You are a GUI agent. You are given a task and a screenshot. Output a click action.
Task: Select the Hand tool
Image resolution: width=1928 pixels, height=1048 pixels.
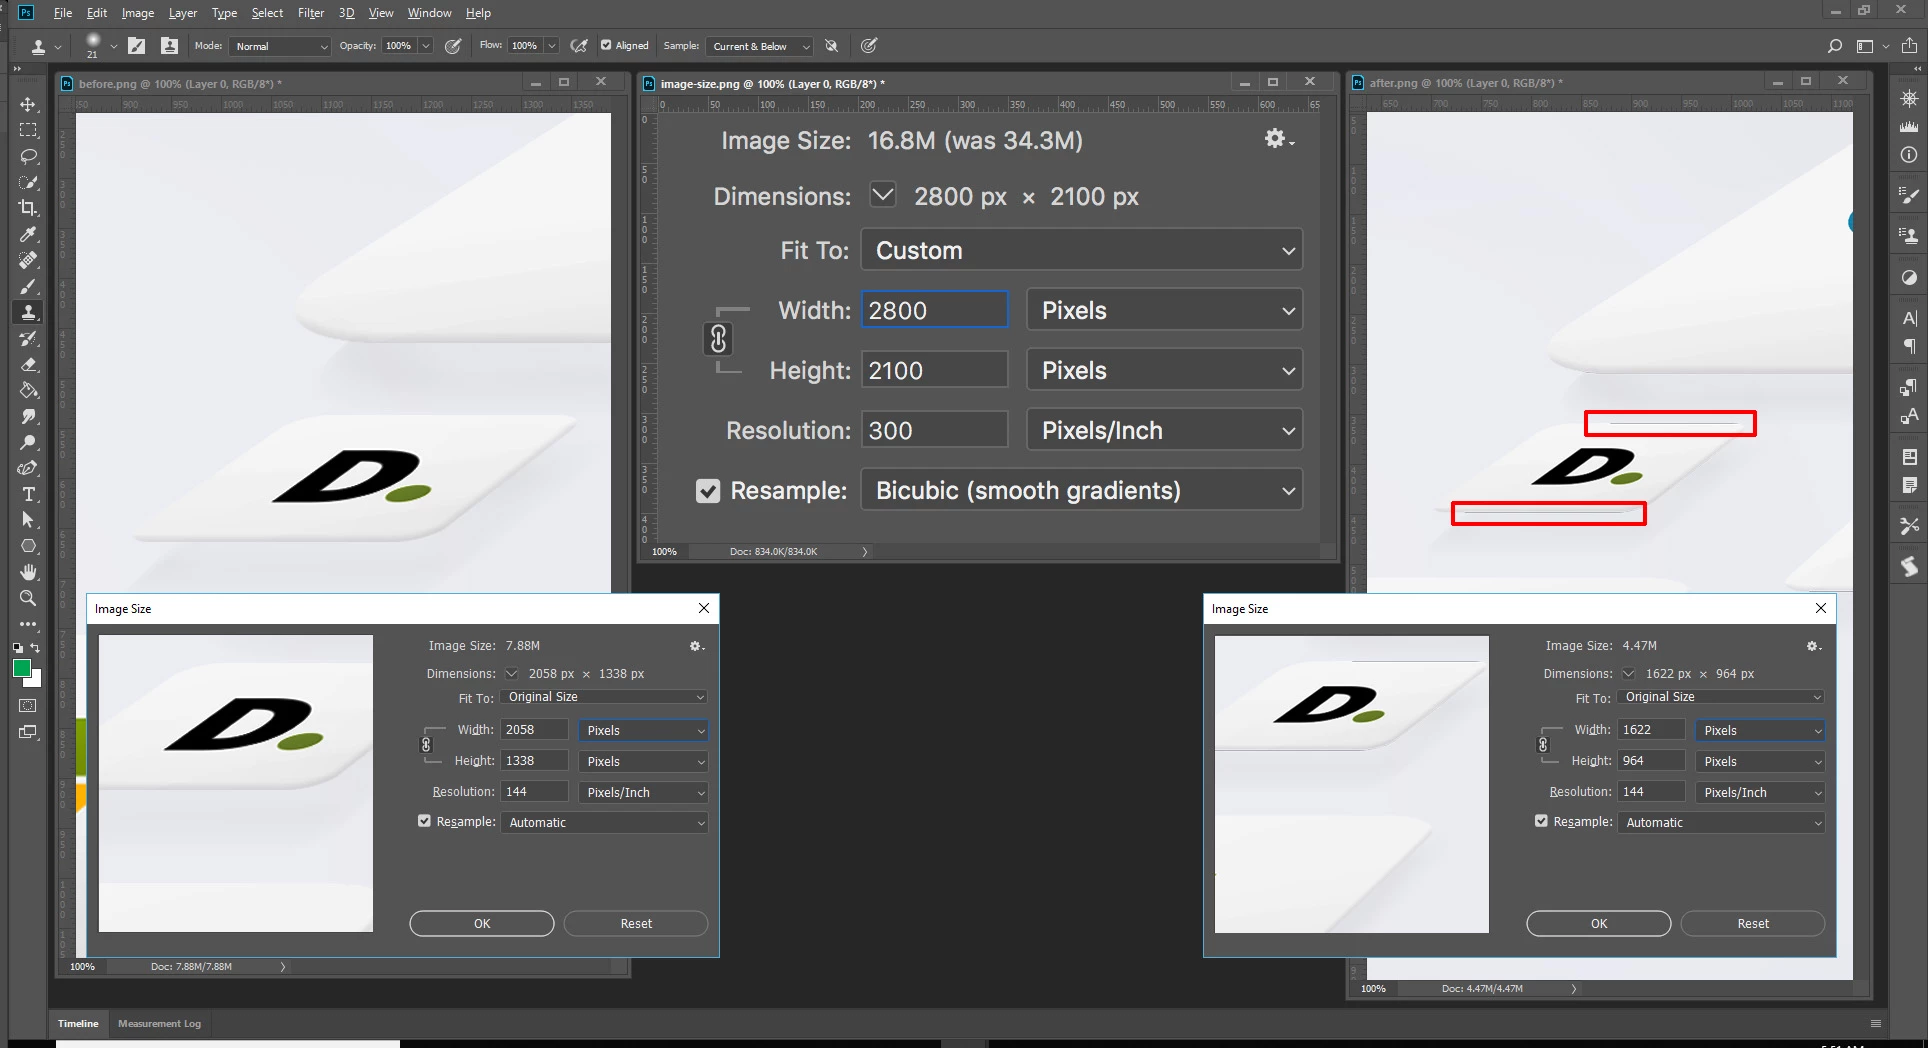click(28, 572)
